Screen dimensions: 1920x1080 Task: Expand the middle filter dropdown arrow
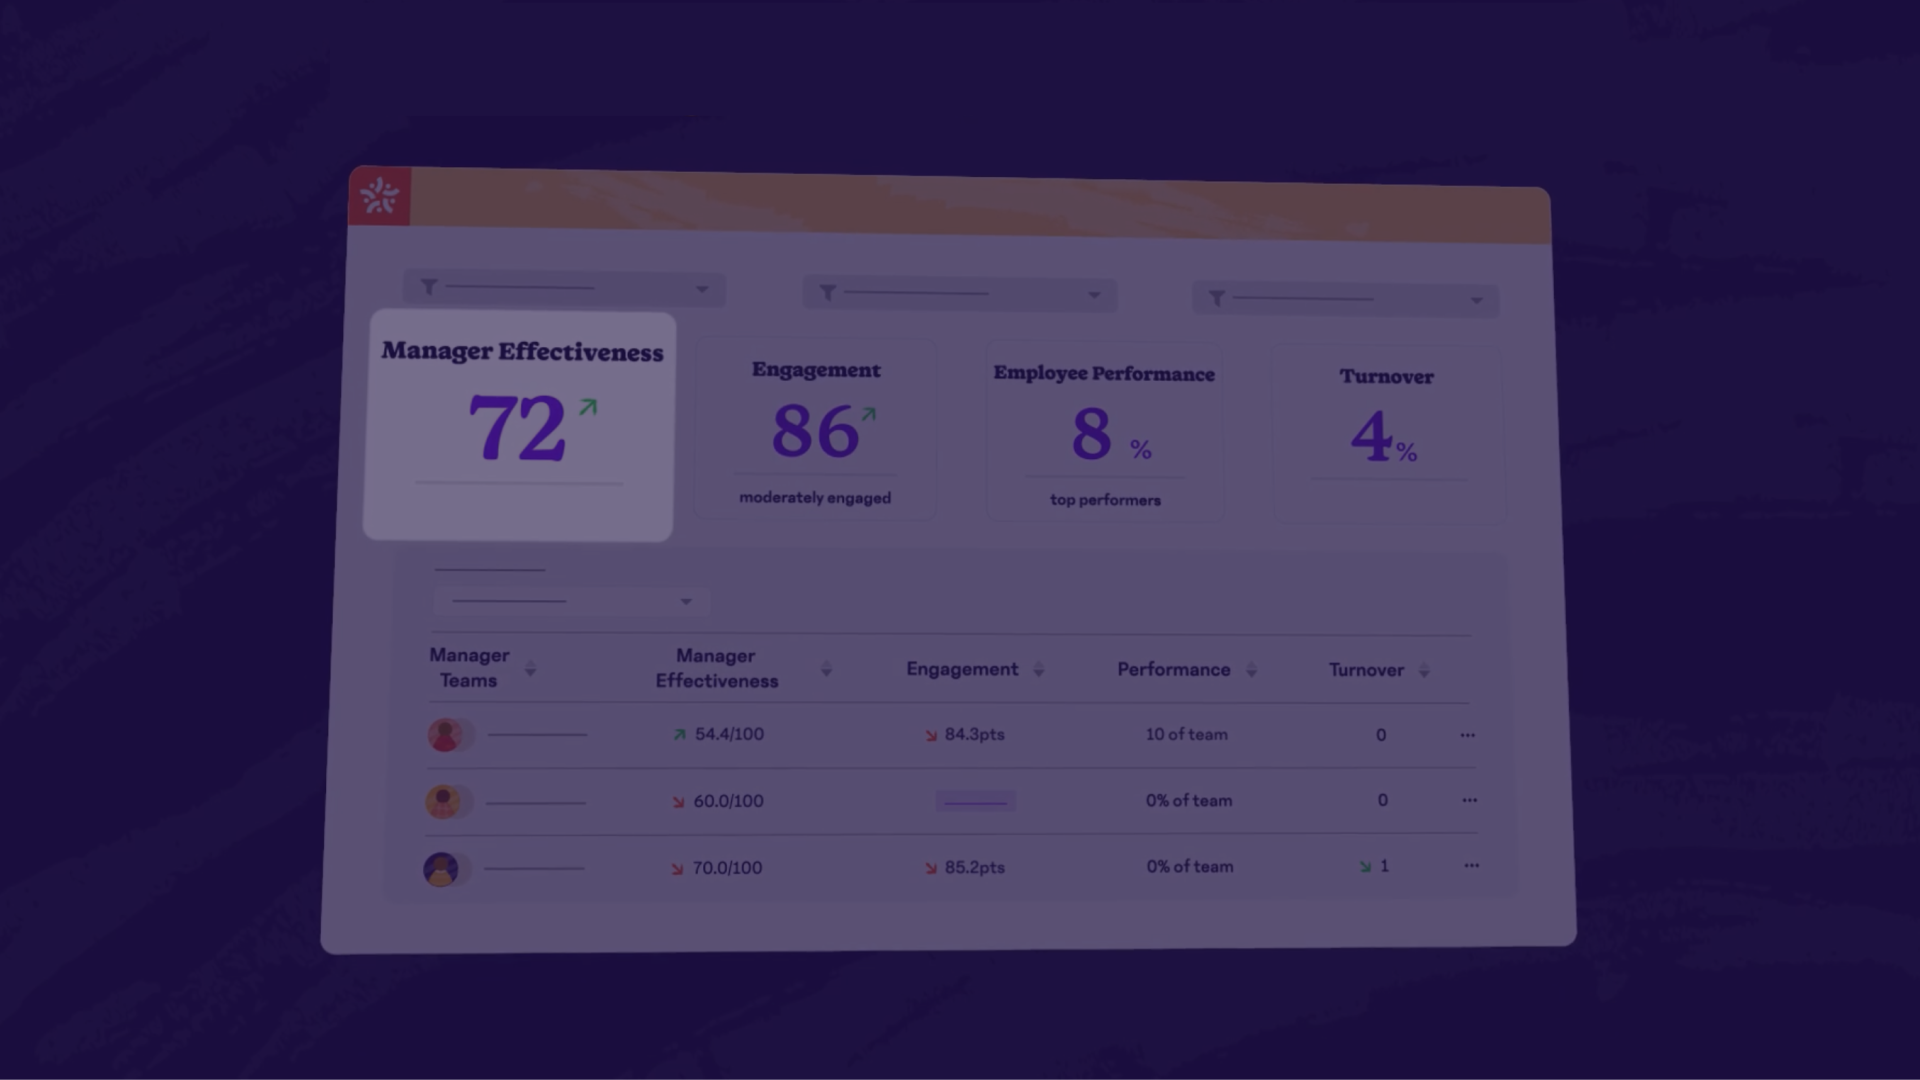[x=1094, y=295]
